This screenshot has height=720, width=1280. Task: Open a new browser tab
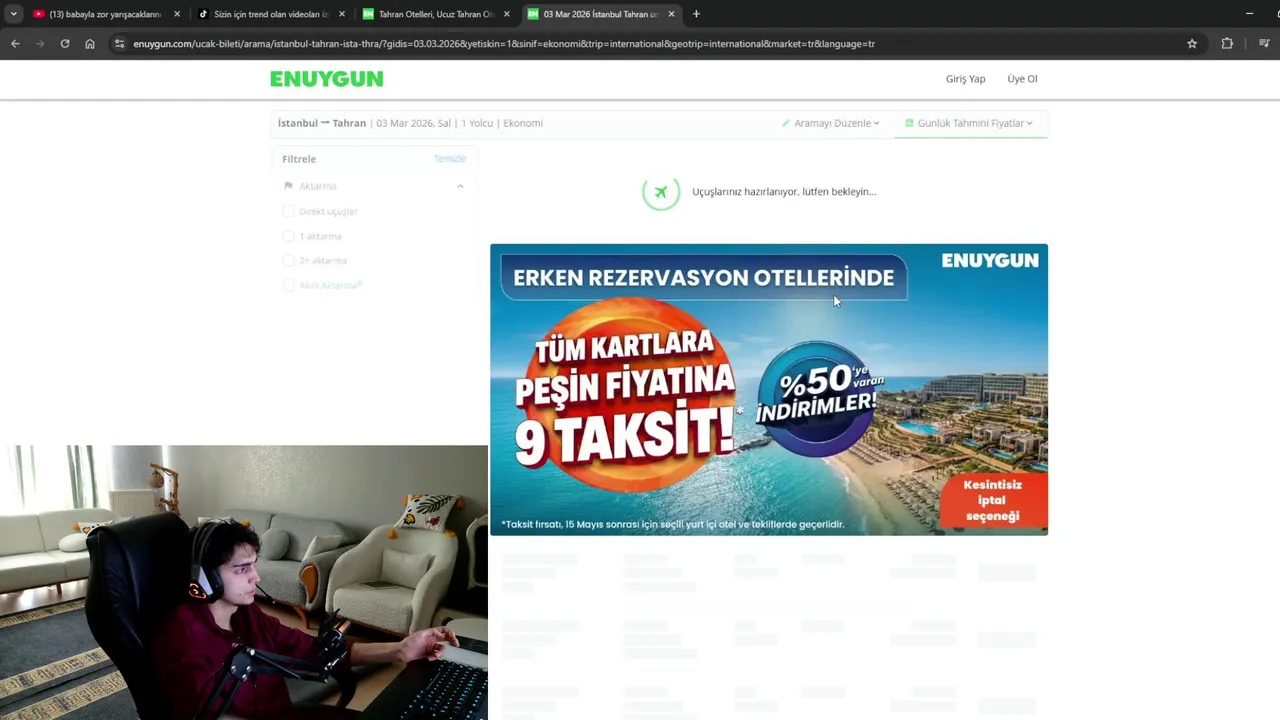click(696, 14)
